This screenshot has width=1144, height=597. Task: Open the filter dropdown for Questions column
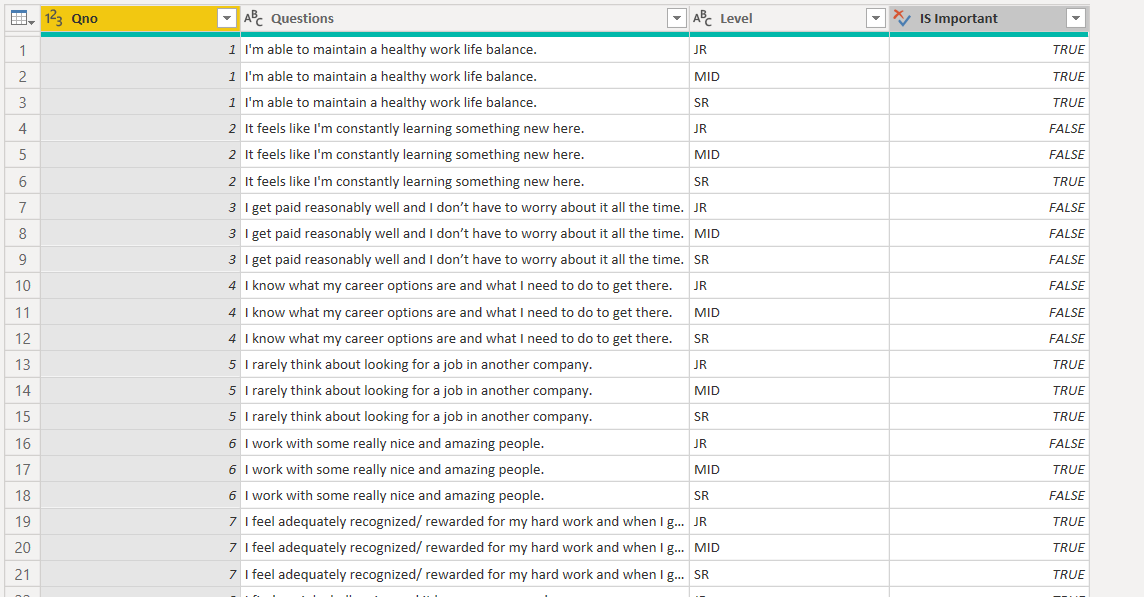point(677,18)
